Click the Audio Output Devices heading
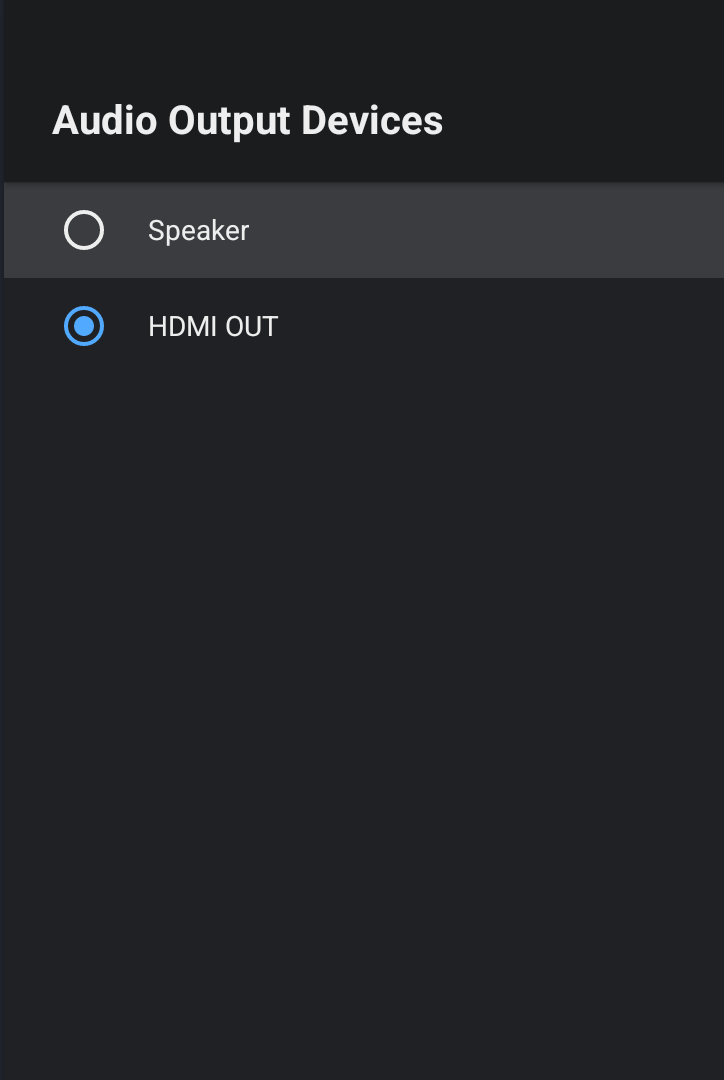 [247, 121]
